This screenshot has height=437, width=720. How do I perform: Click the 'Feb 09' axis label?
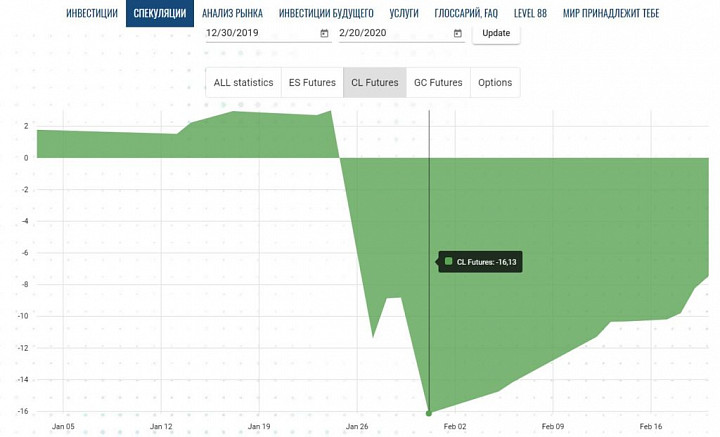point(553,426)
